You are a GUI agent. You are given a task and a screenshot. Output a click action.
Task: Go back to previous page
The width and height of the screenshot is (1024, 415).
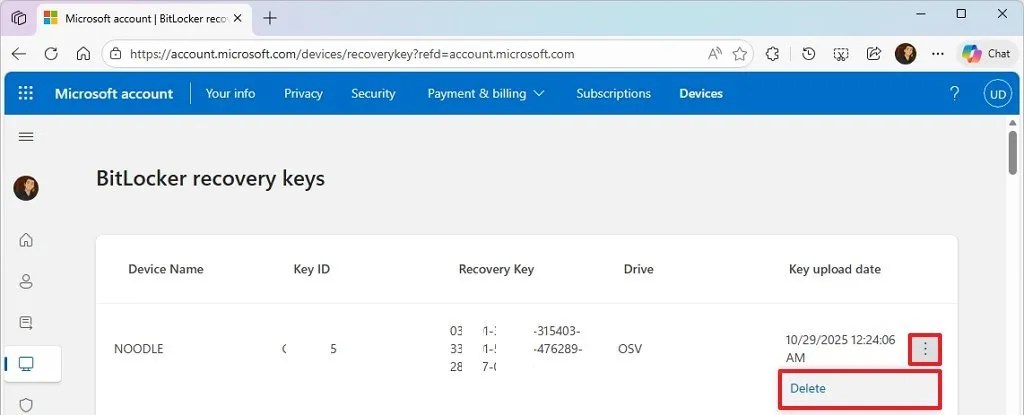coord(19,54)
